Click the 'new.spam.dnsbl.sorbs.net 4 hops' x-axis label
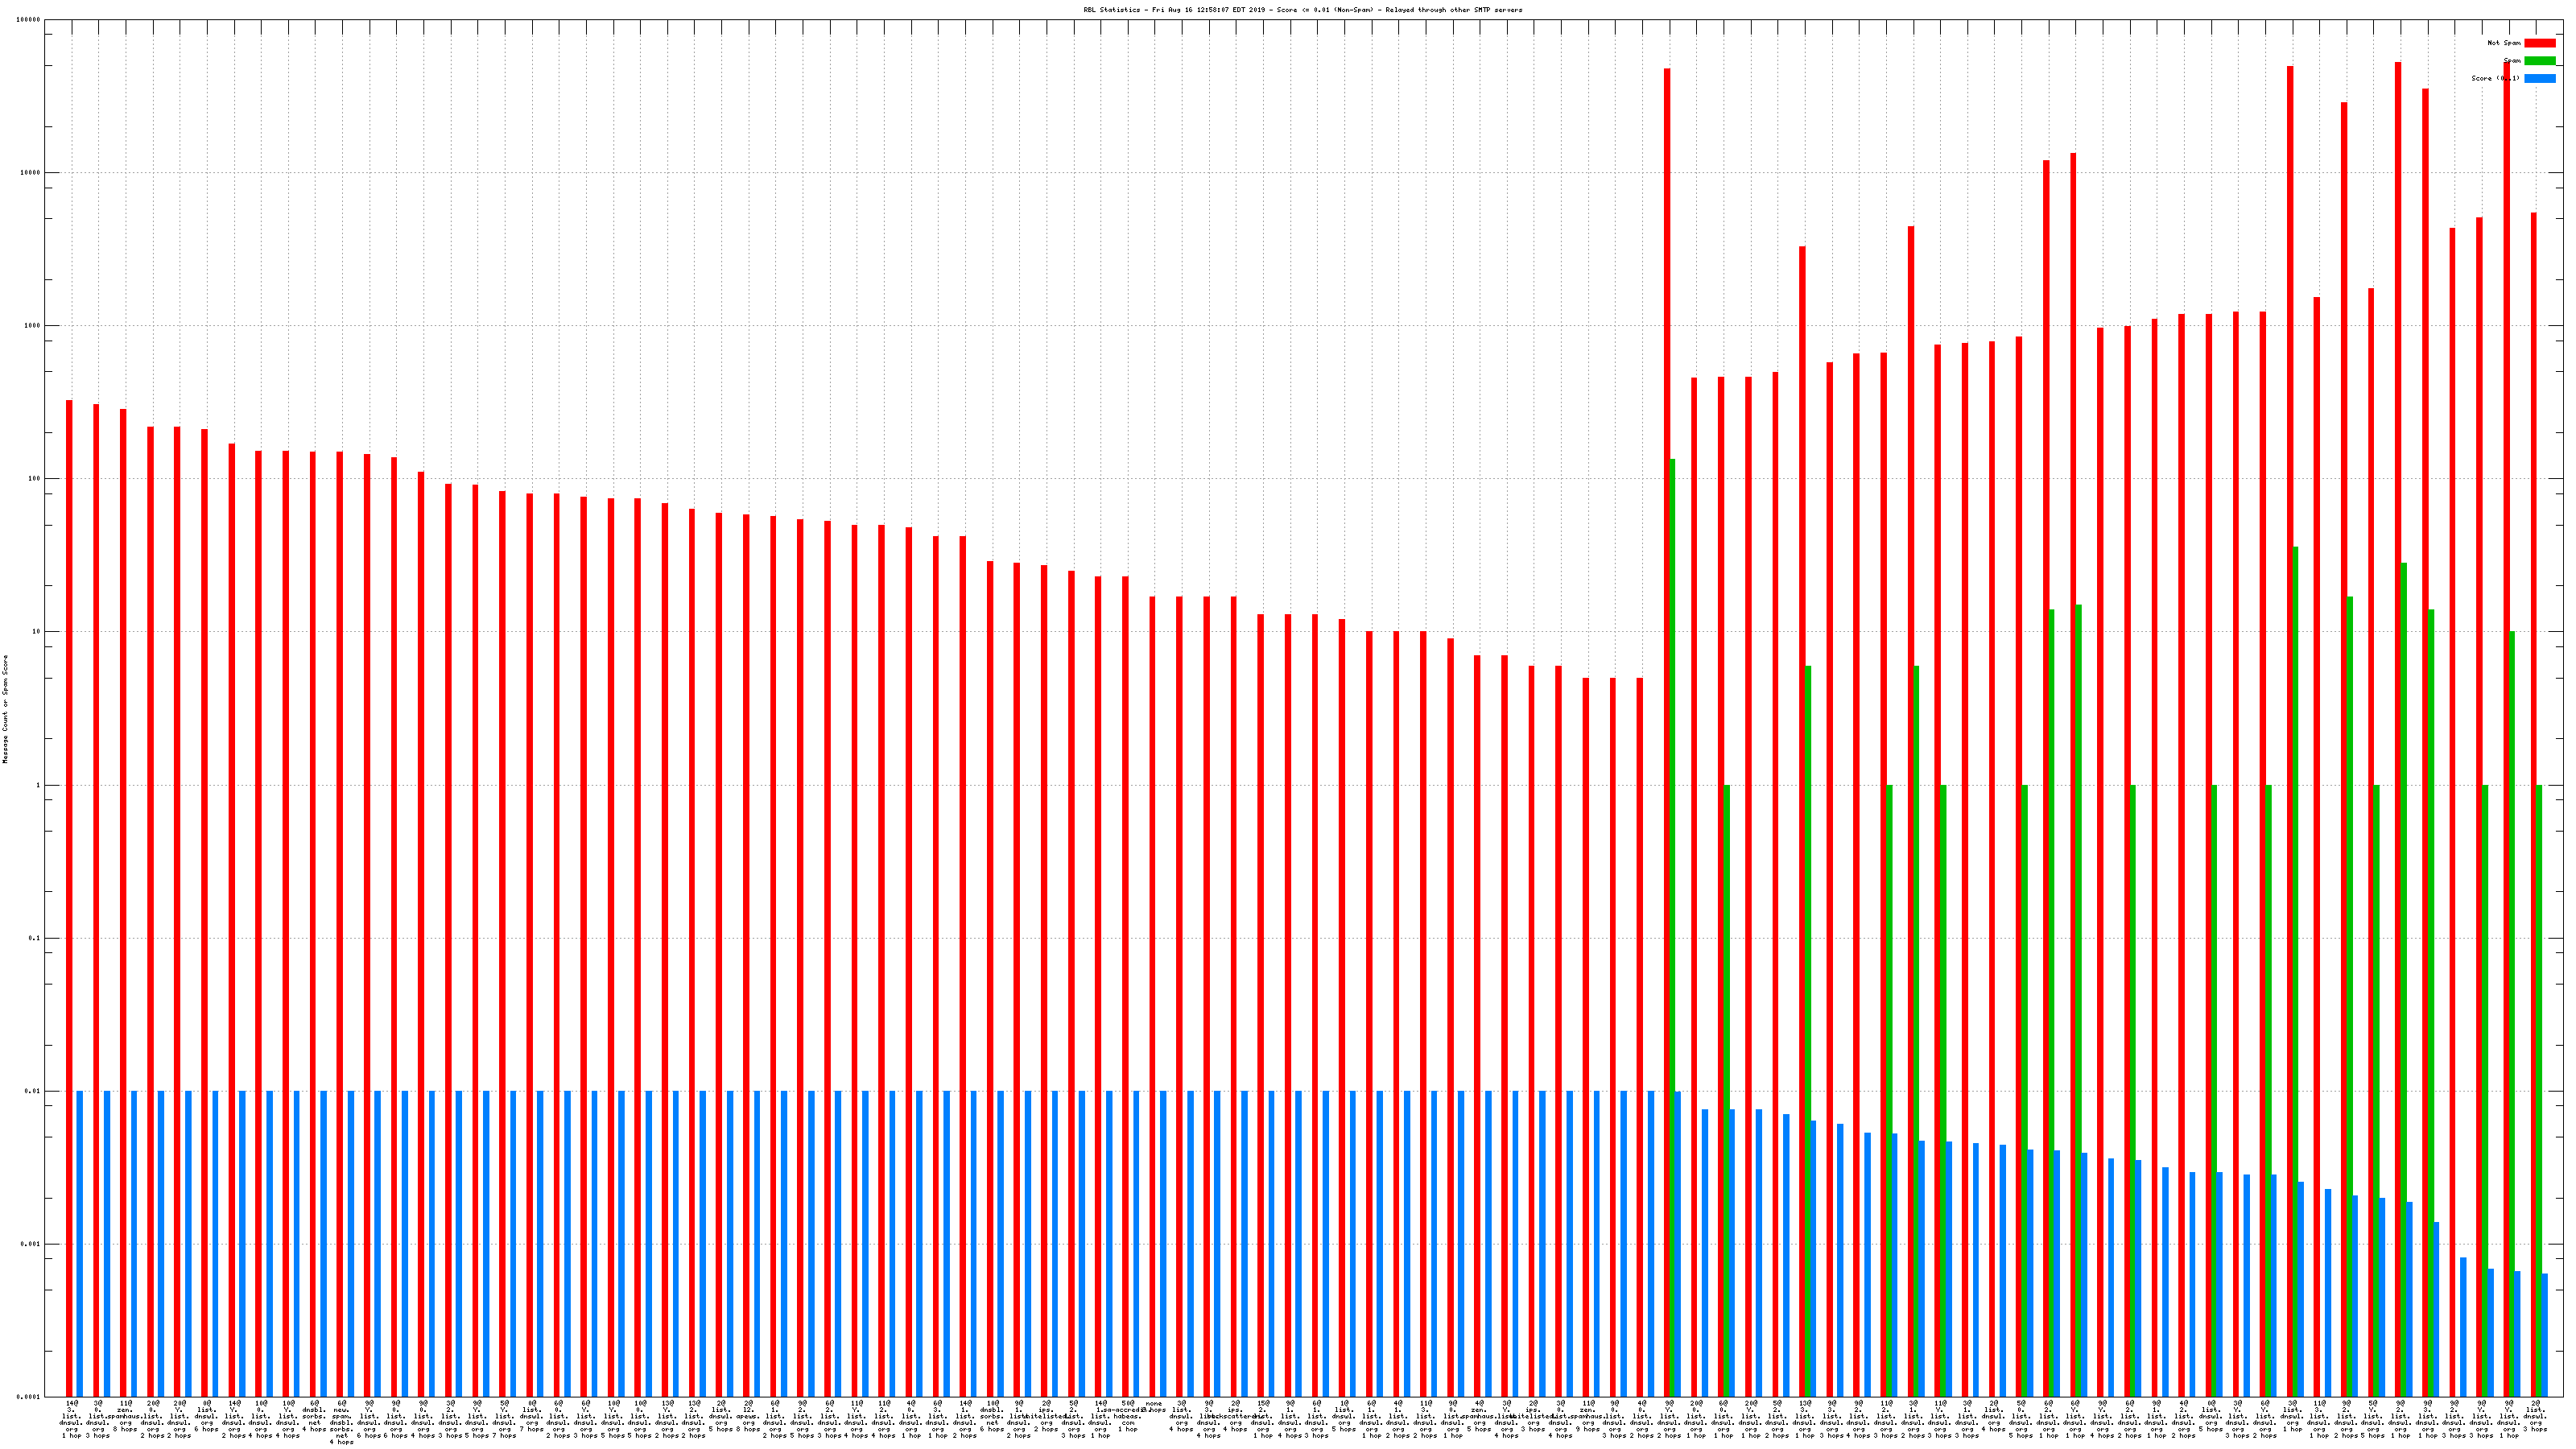The height and width of the screenshot is (1449, 2576). [x=342, y=1422]
